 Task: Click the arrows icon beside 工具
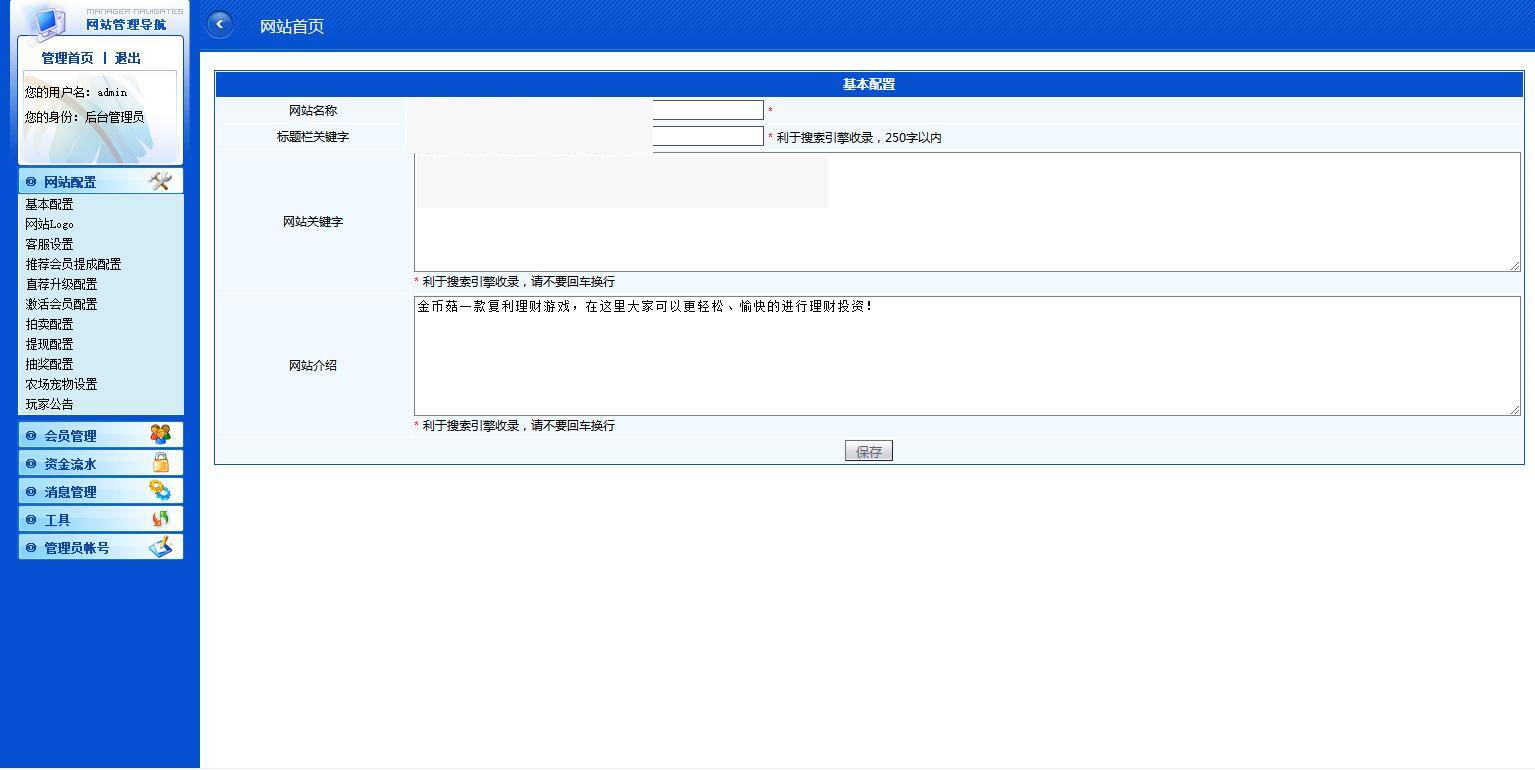point(160,518)
